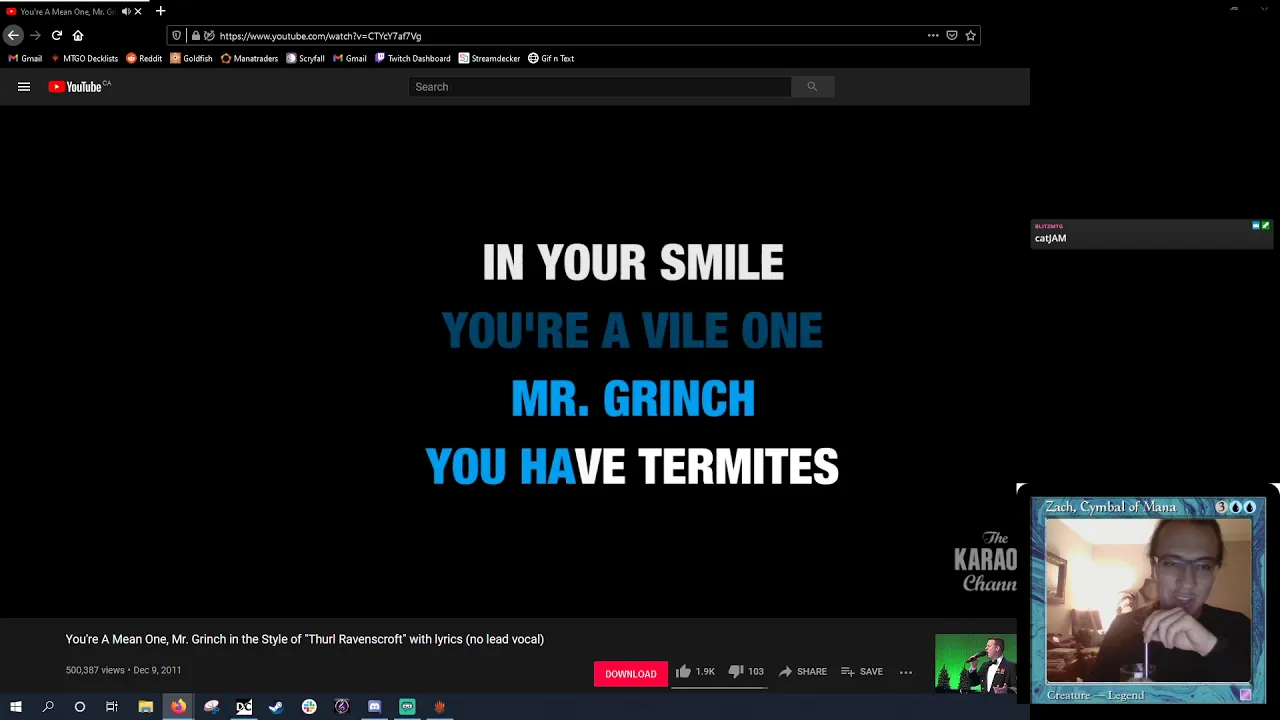This screenshot has height=720, width=1280.
Task: Click SAVE to add to playlist
Action: click(x=862, y=672)
